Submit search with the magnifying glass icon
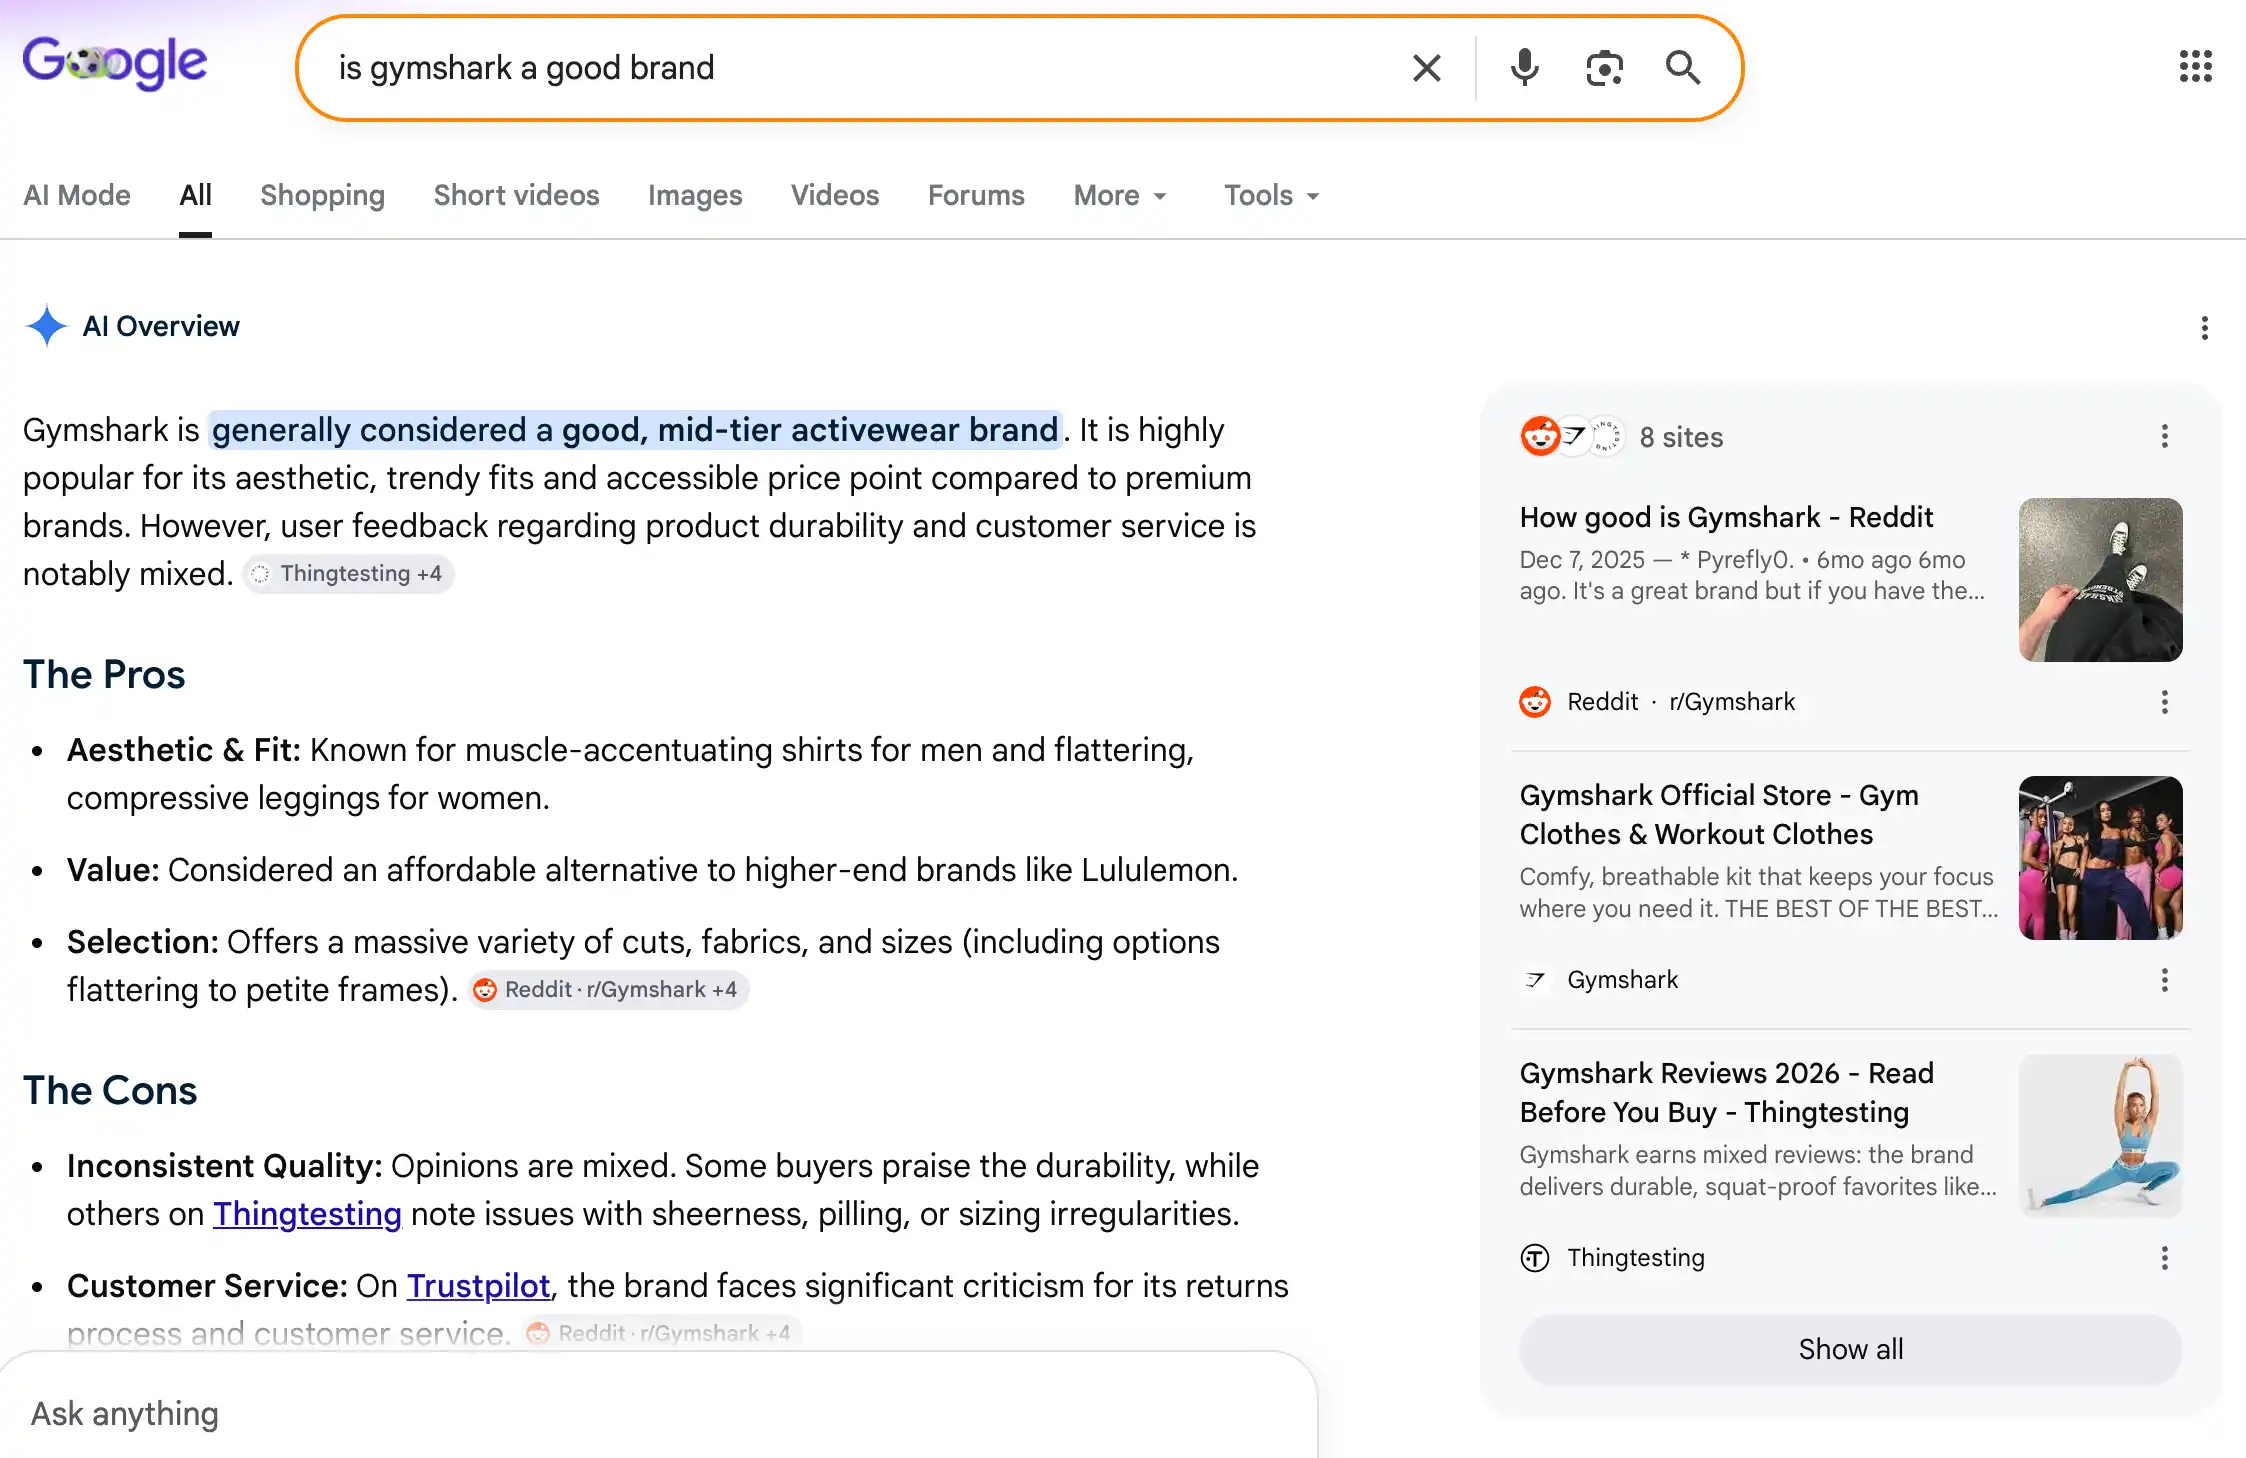 point(1683,68)
